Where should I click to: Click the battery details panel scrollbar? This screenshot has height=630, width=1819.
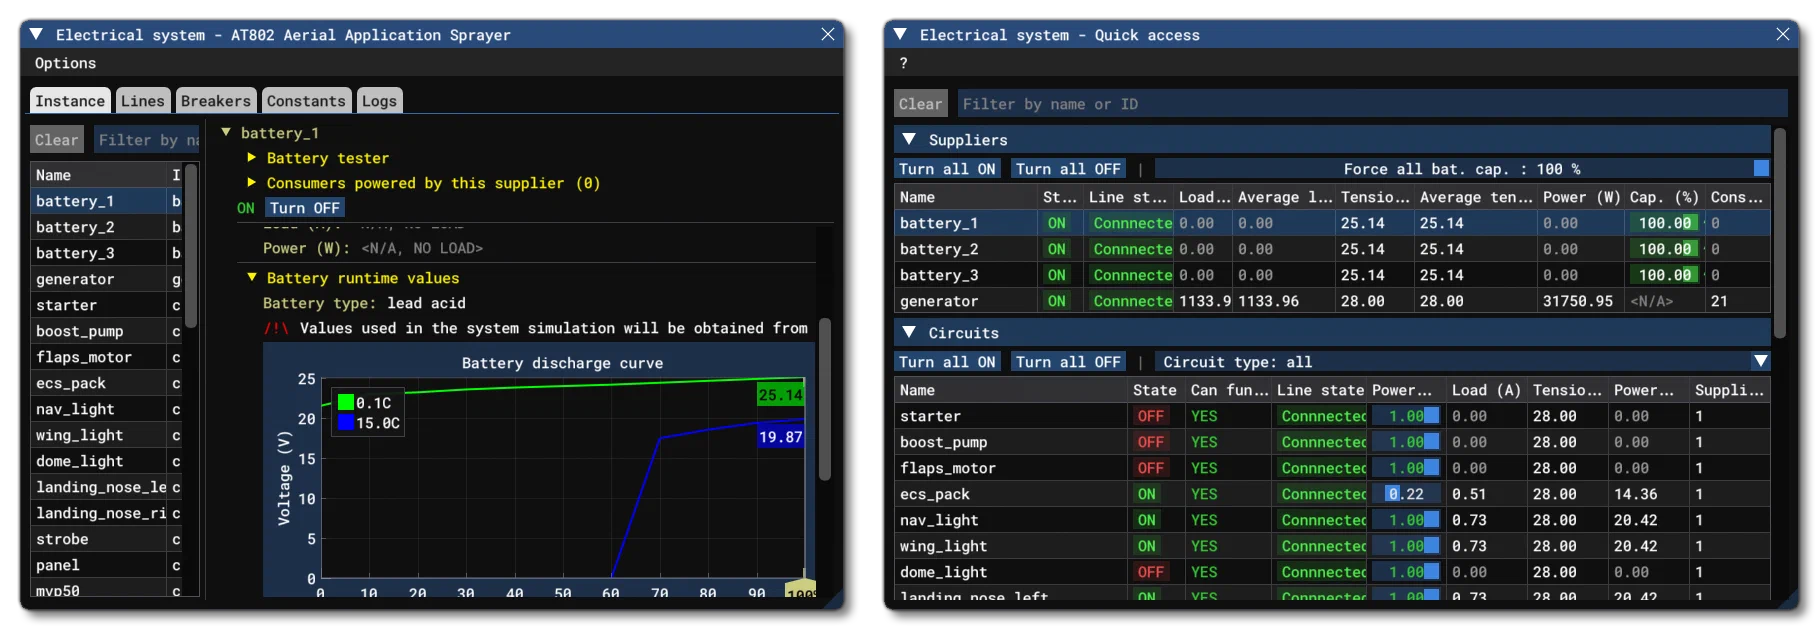pos(825,399)
